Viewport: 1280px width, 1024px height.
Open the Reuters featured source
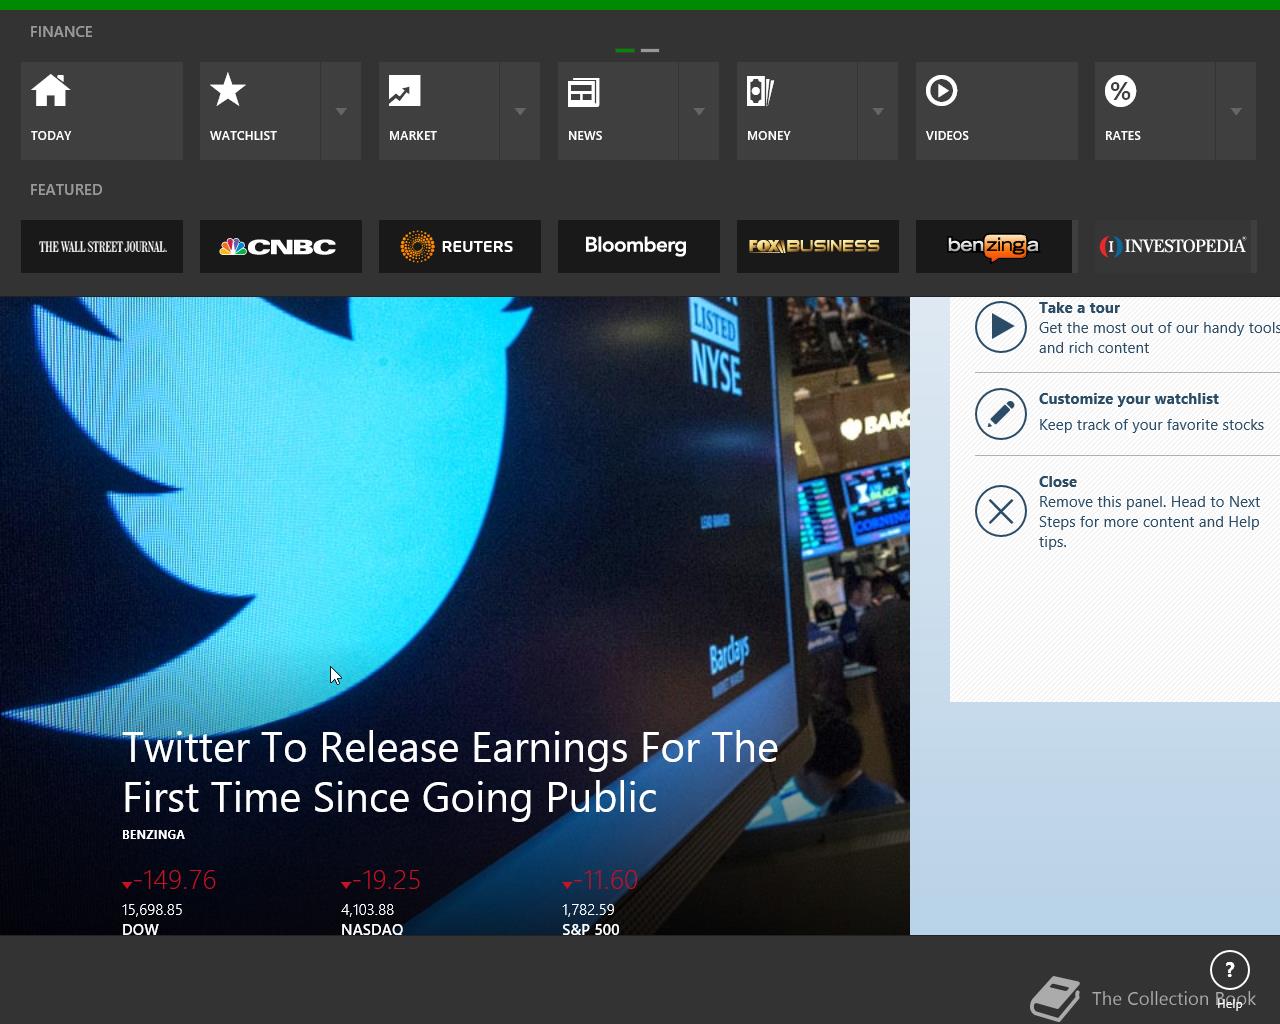coord(460,246)
